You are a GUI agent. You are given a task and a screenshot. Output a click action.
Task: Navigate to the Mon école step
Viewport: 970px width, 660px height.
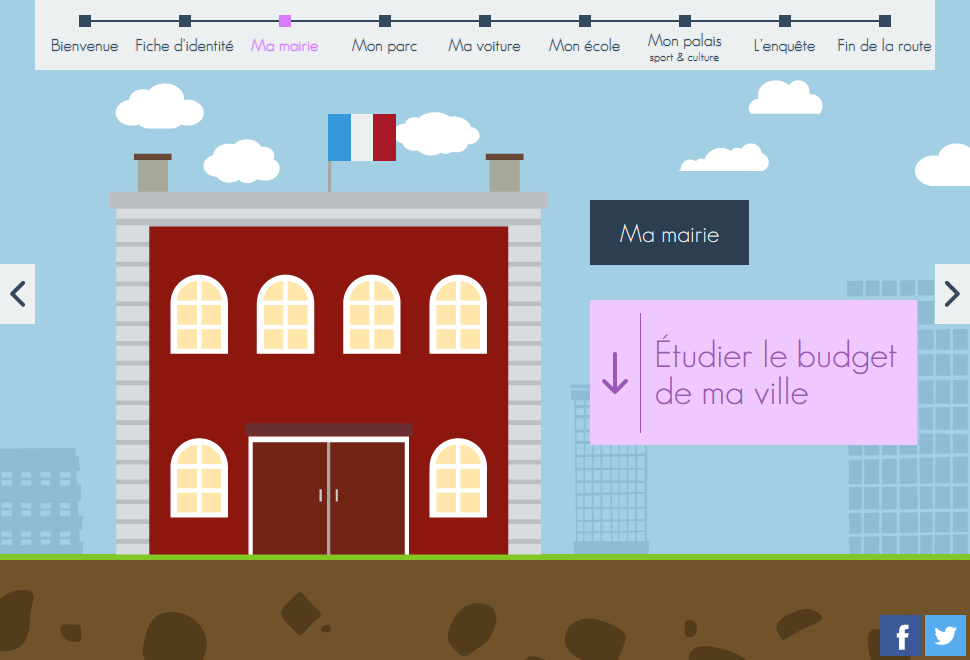[584, 46]
